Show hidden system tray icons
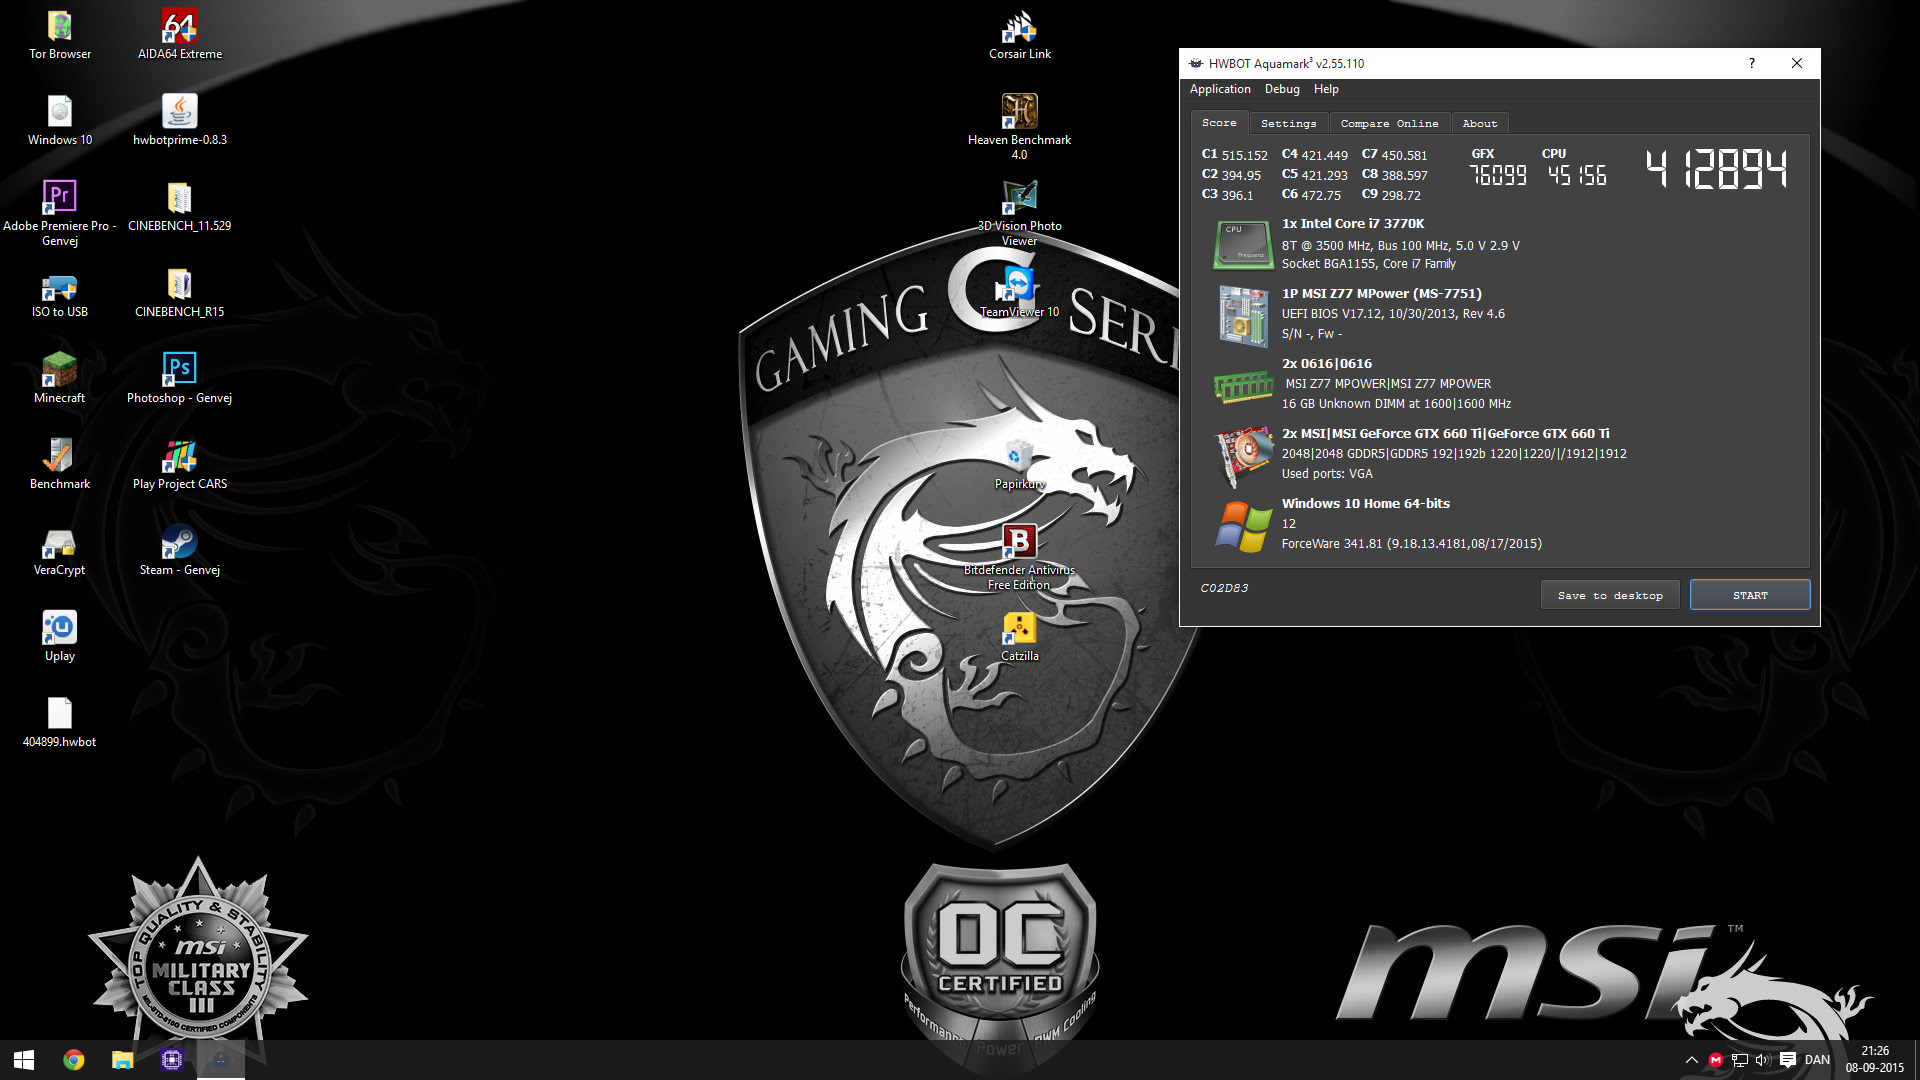1920x1080 pixels. [1692, 1060]
